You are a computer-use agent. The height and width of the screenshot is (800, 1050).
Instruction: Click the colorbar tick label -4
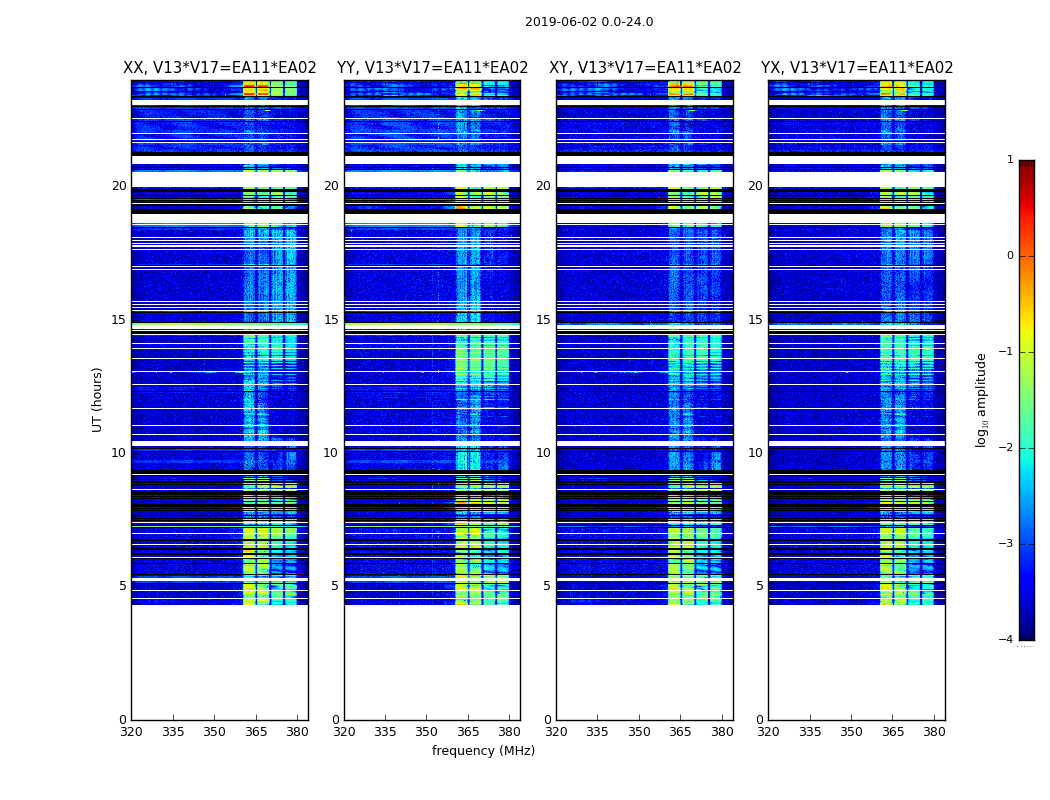[x=1006, y=639]
